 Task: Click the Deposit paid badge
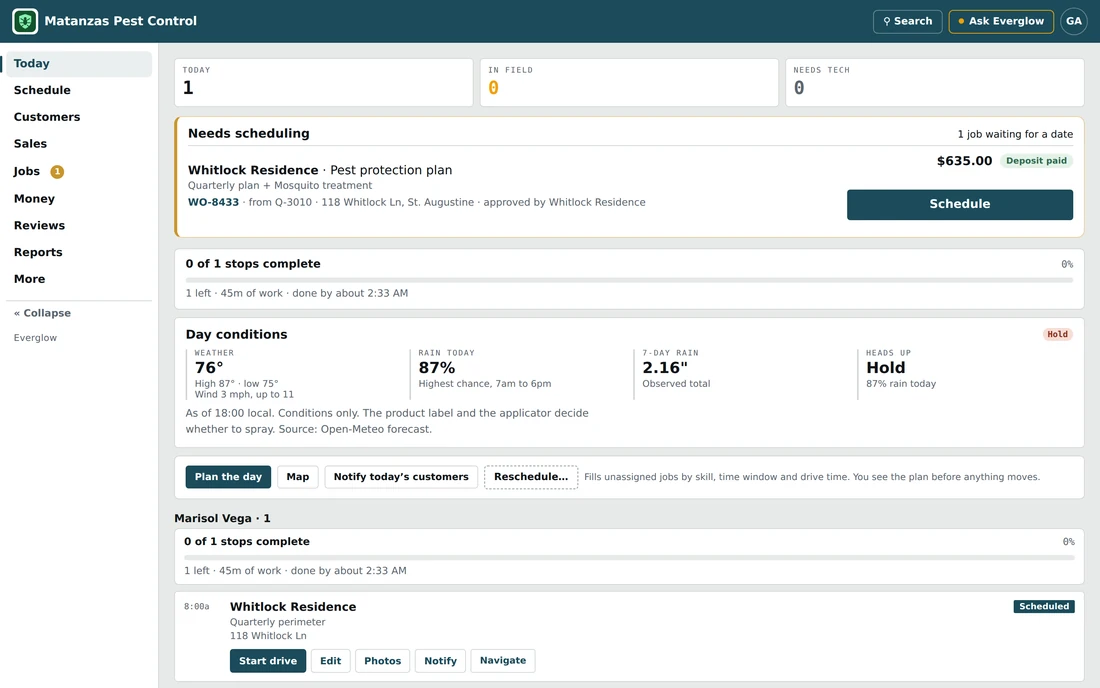[x=1036, y=161]
